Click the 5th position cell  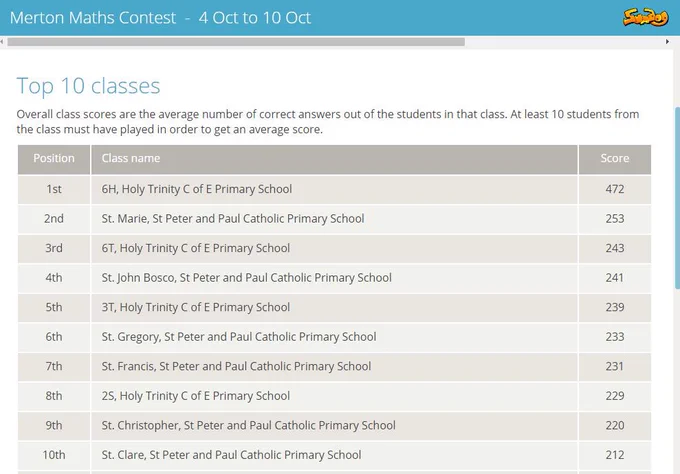tap(54, 307)
